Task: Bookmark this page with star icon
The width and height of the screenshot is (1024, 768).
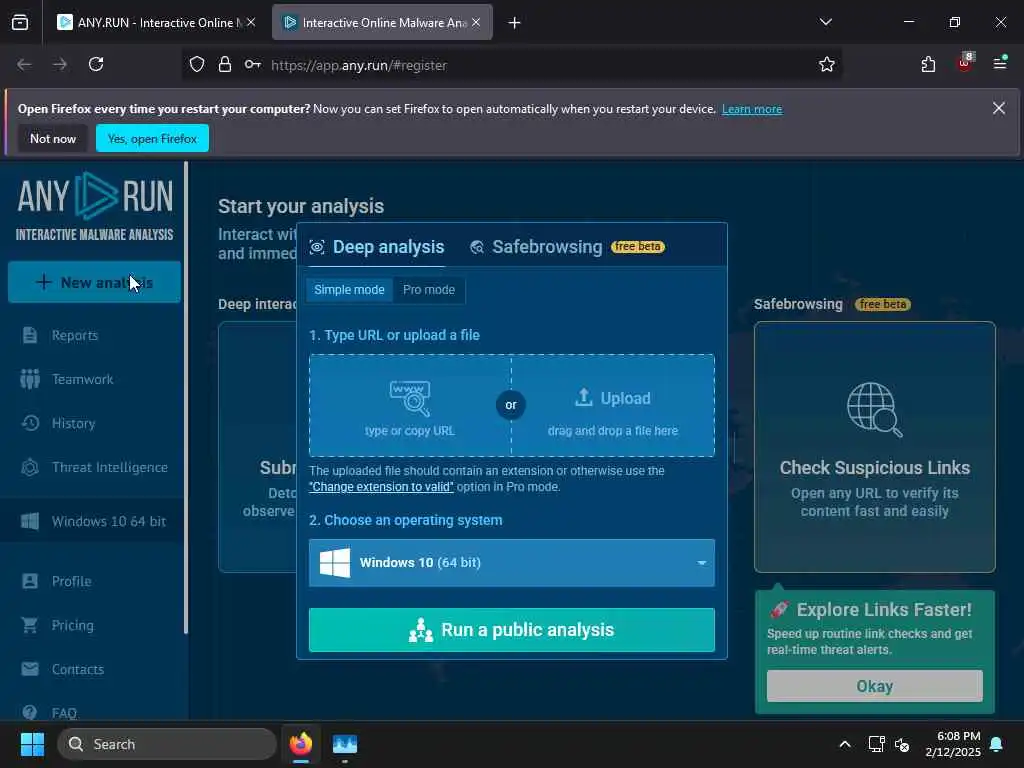Action: tap(827, 64)
